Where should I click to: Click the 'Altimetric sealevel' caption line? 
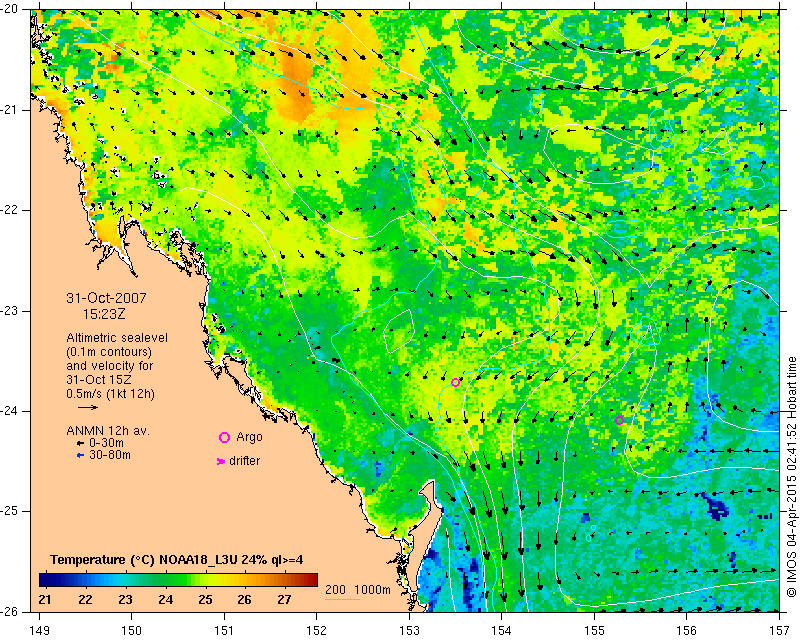click(117, 338)
